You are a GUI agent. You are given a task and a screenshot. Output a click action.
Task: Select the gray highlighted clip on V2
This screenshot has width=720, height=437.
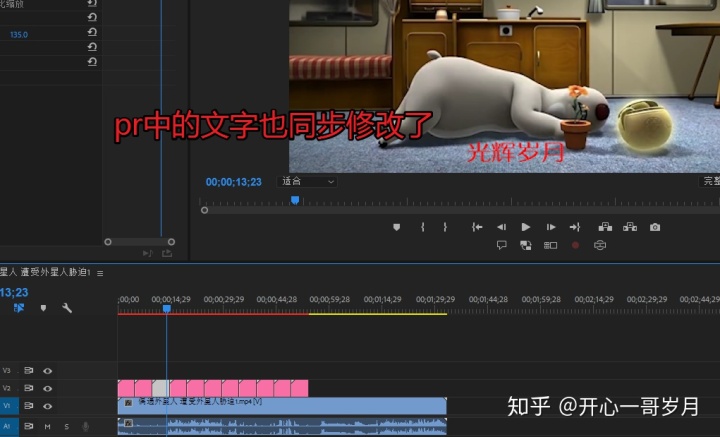(x=160, y=388)
